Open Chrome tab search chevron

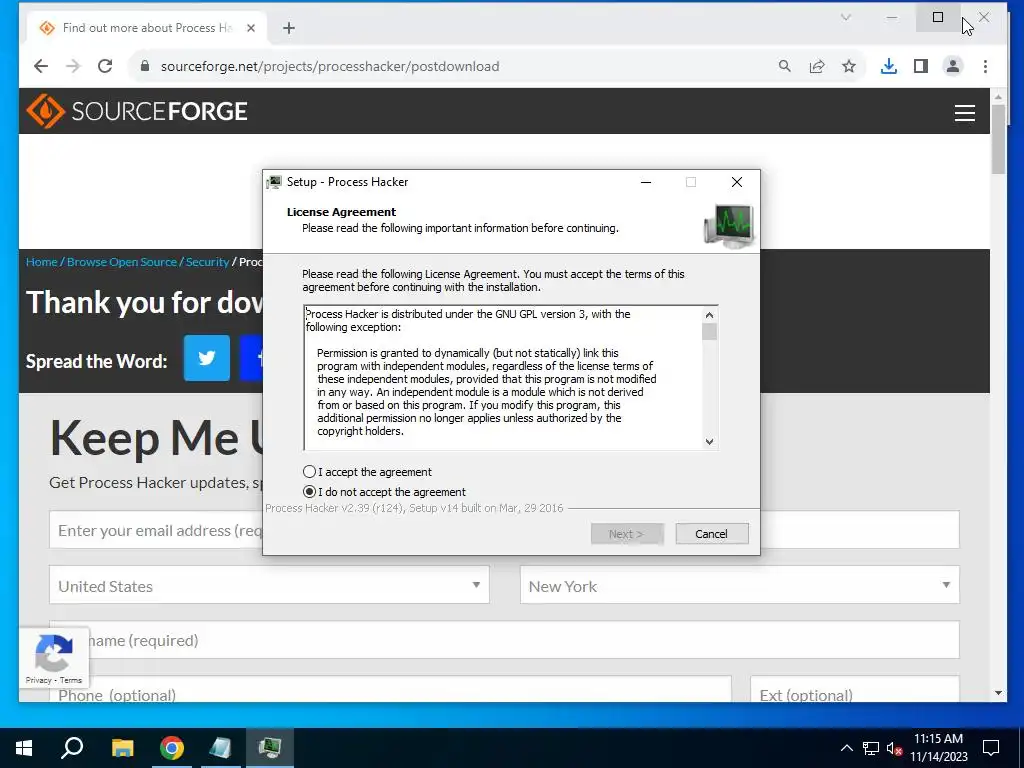point(846,18)
